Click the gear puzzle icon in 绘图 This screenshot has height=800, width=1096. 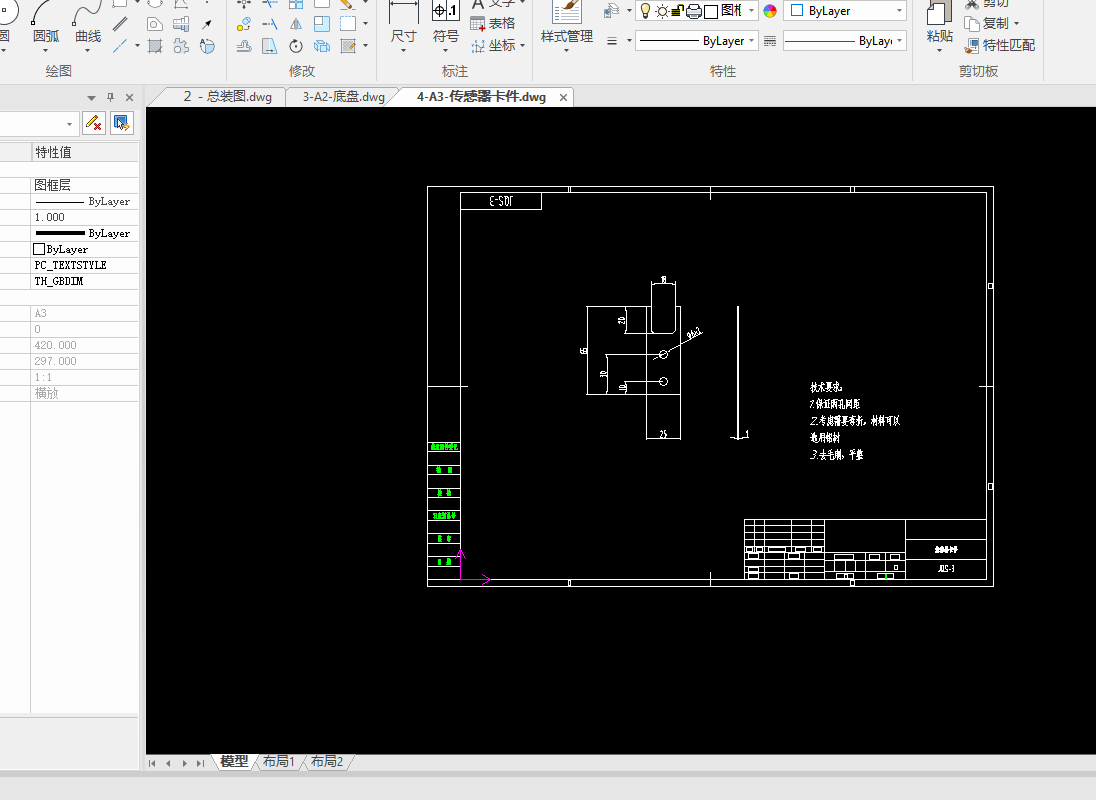click(x=181, y=46)
